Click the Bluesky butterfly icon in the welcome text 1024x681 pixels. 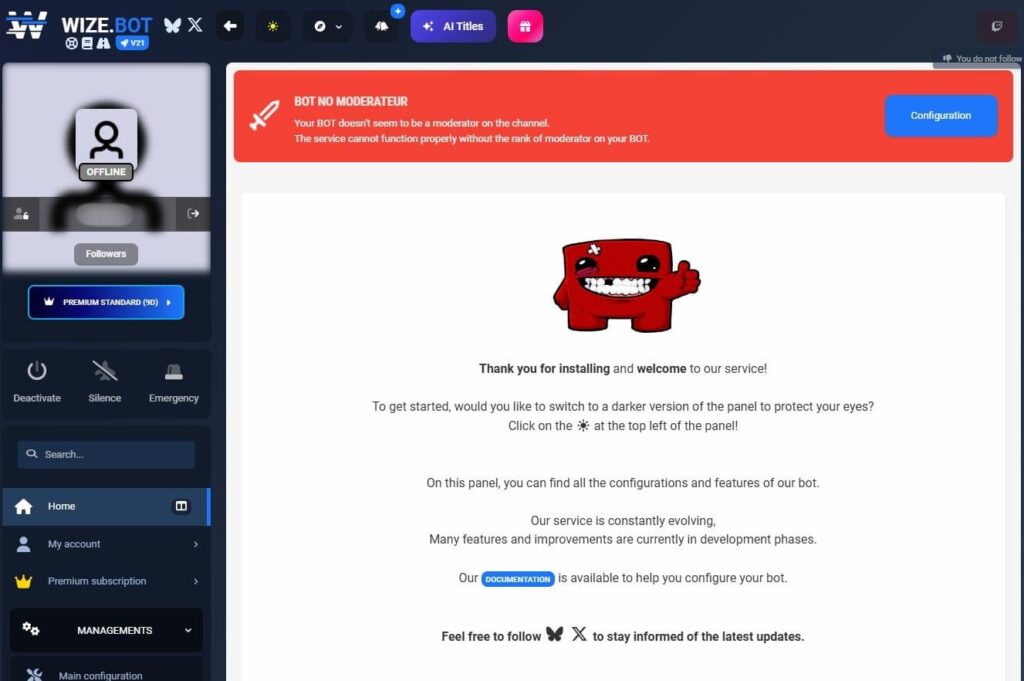[x=554, y=634]
